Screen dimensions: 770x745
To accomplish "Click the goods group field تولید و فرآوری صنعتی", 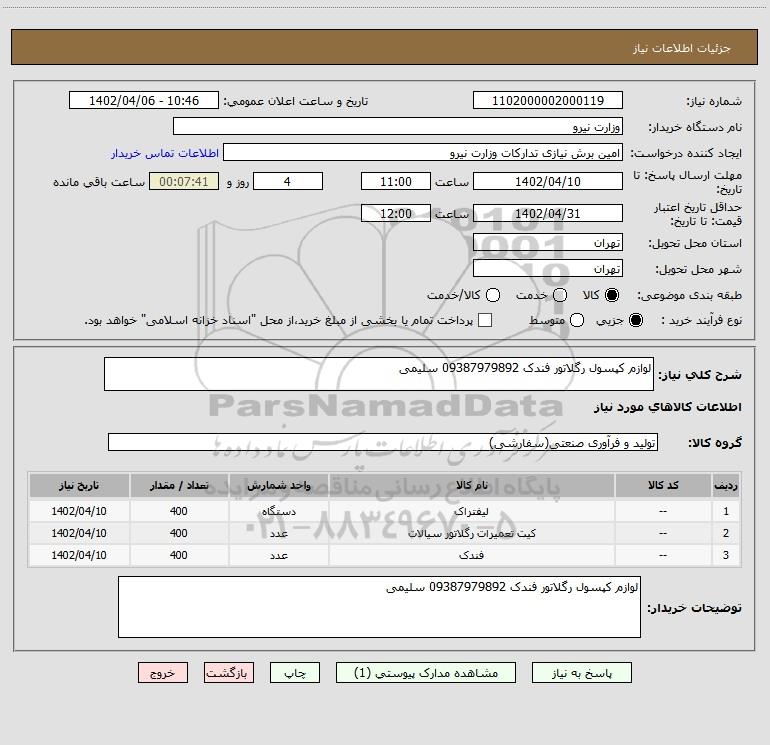I will click(383, 442).
